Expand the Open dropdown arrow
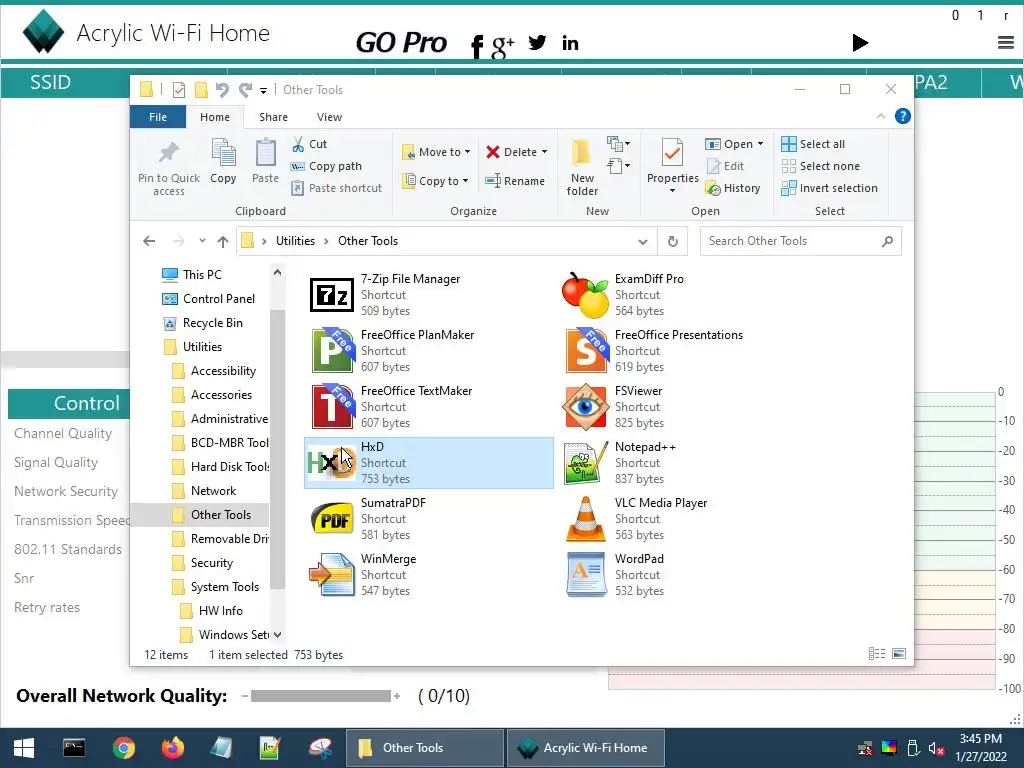The height and width of the screenshot is (768, 1024). click(760, 144)
